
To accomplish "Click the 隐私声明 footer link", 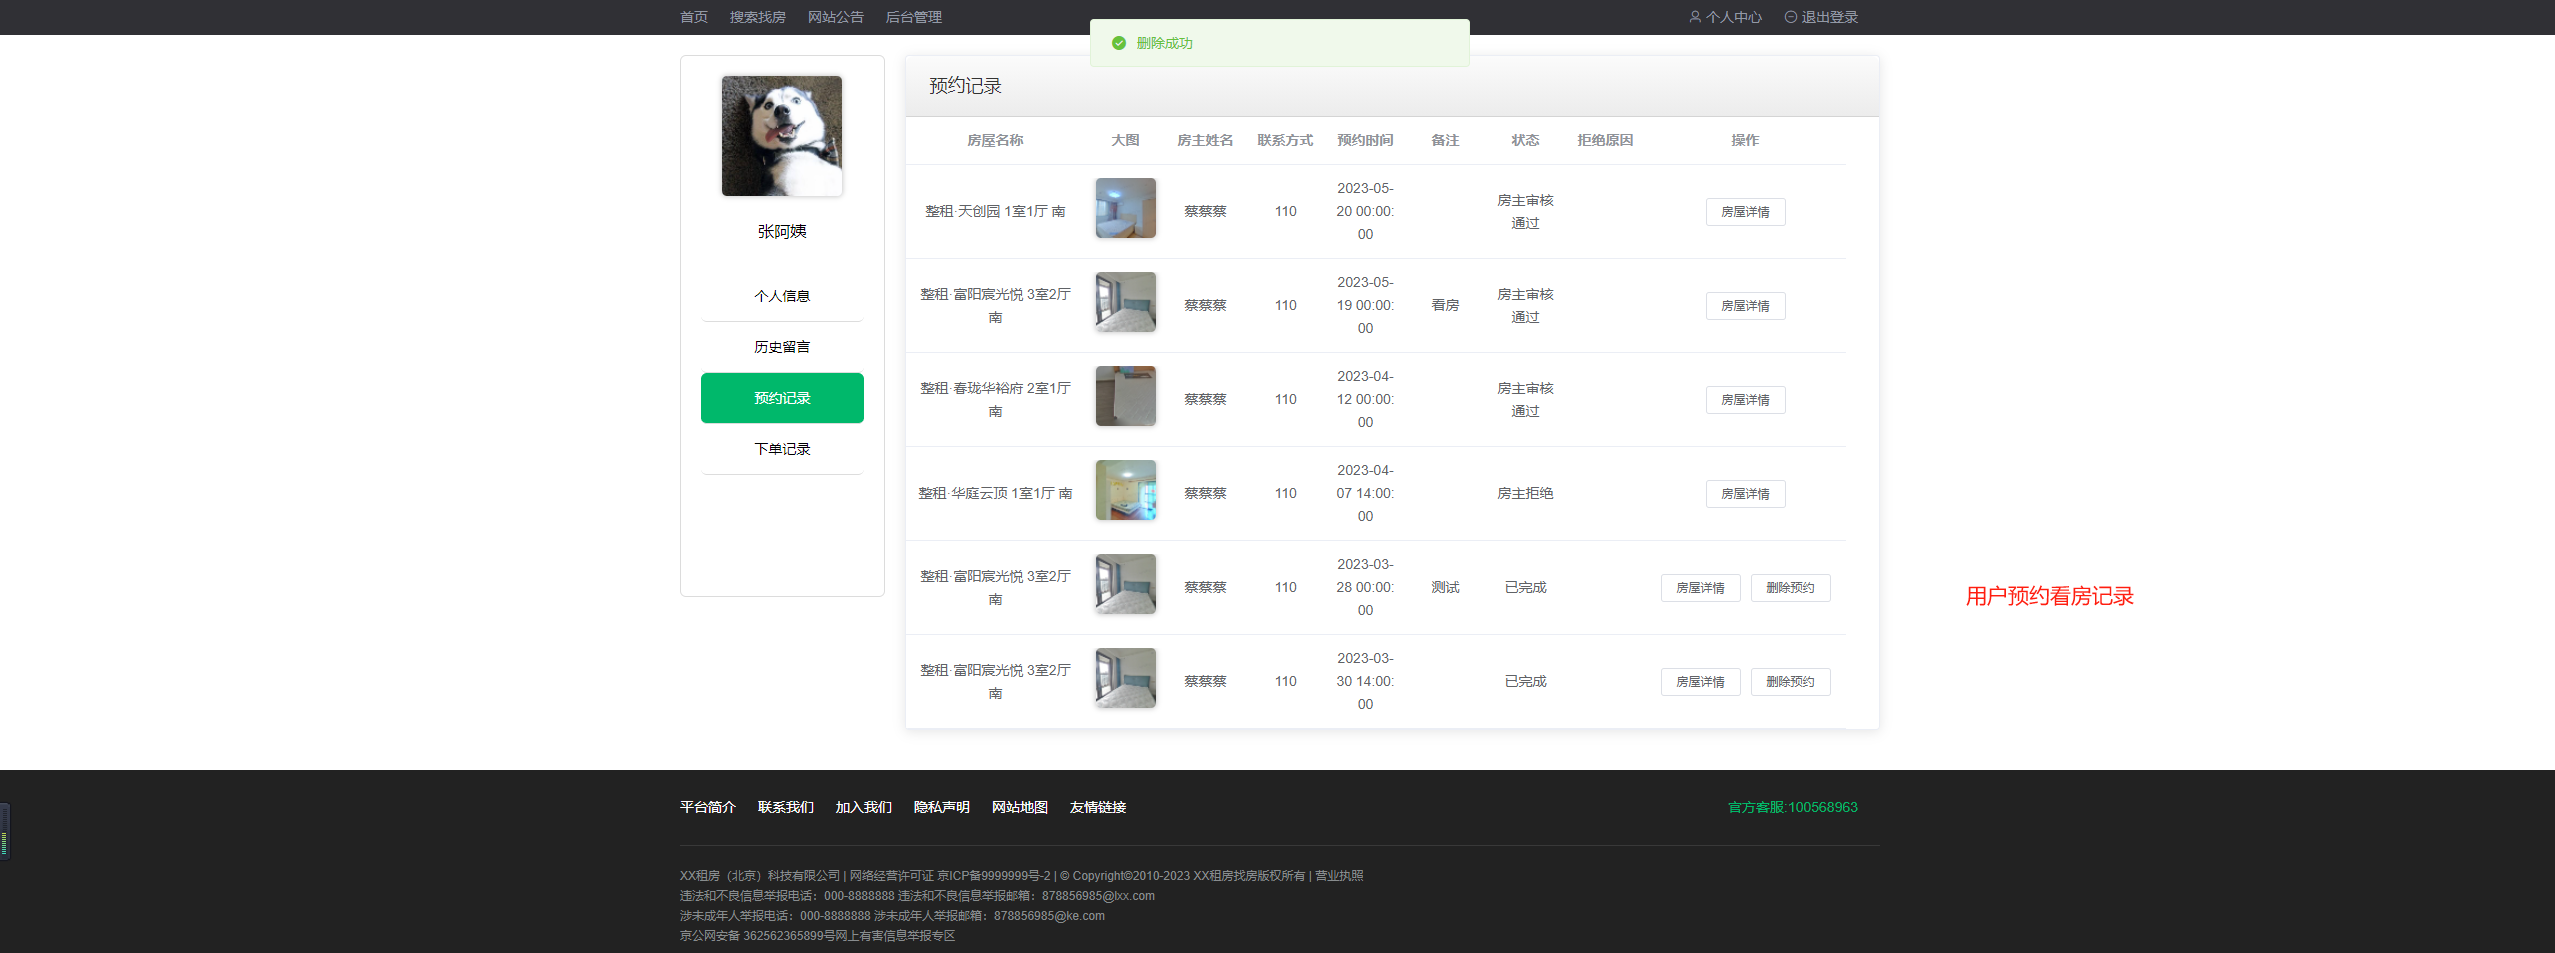I will click(941, 807).
